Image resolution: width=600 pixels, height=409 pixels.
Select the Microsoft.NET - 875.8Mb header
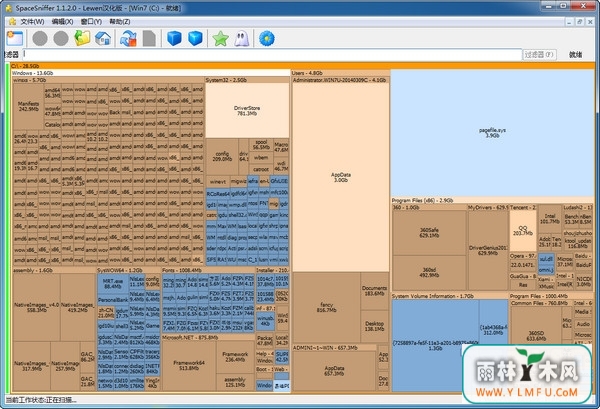pos(208,338)
